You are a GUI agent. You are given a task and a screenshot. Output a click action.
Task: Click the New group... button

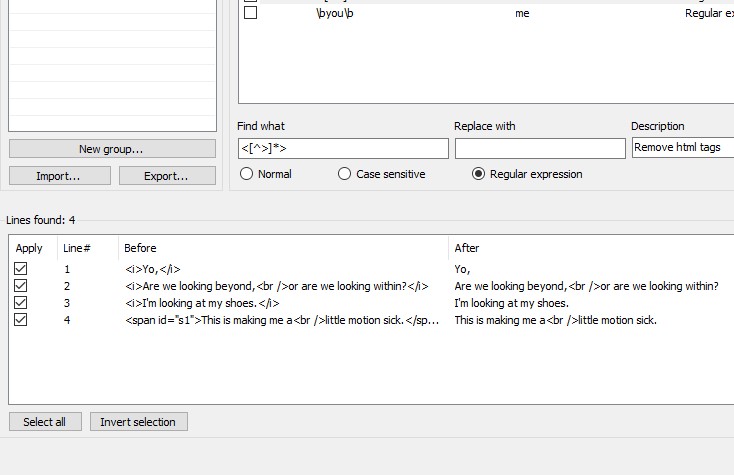(112, 149)
